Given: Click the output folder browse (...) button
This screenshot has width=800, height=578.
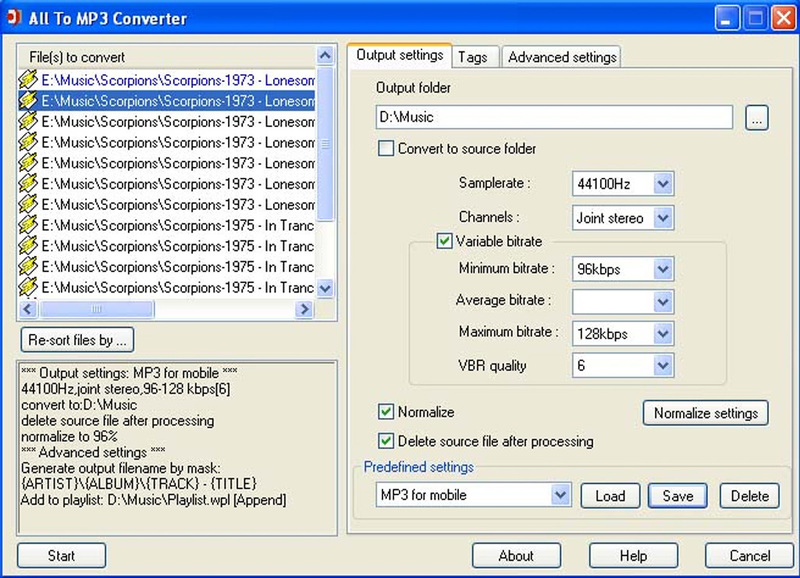Looking at the screenshot, I should click(x=757, y=118).
